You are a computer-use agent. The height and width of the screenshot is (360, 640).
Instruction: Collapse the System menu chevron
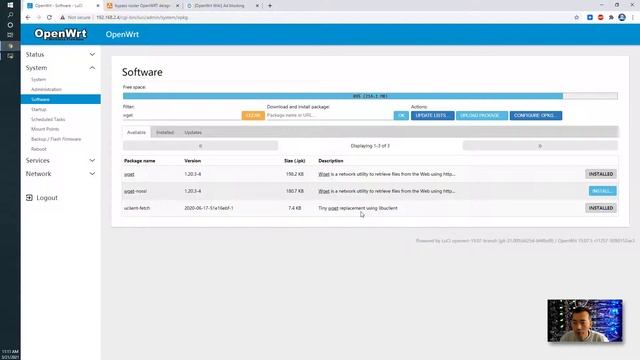(x=92, y=68)
